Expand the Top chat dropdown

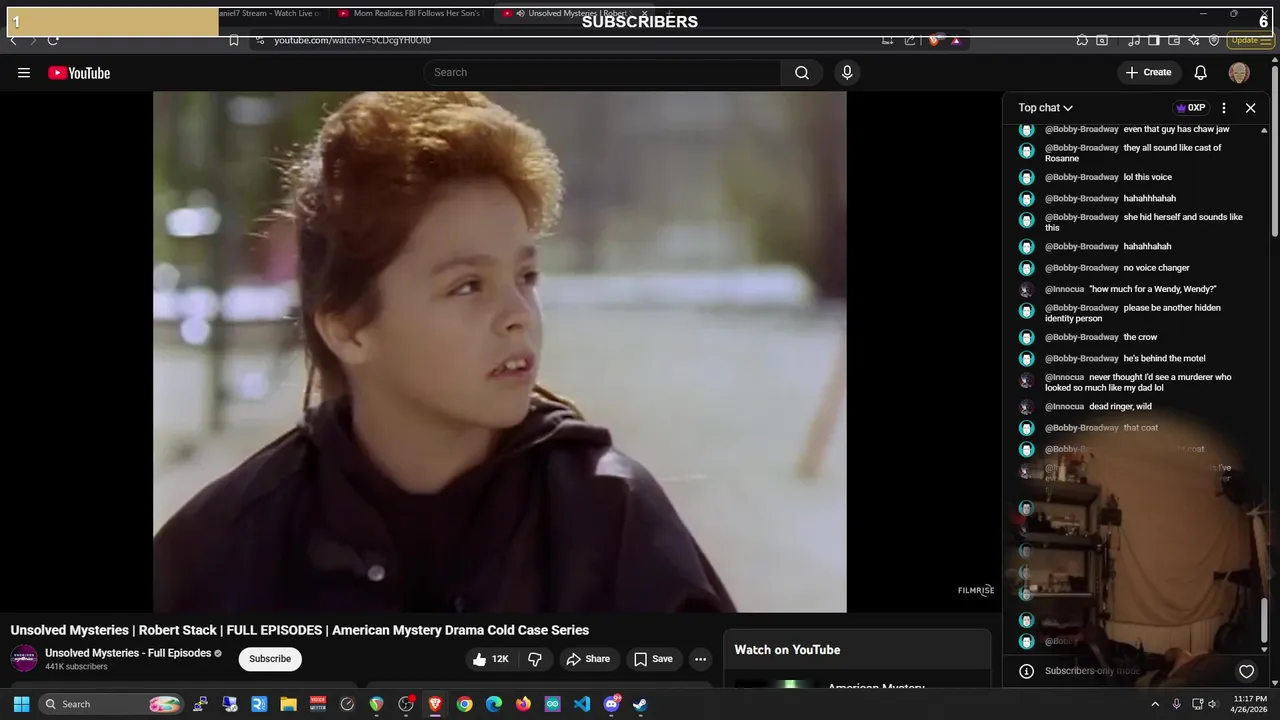click(1045, 108)
